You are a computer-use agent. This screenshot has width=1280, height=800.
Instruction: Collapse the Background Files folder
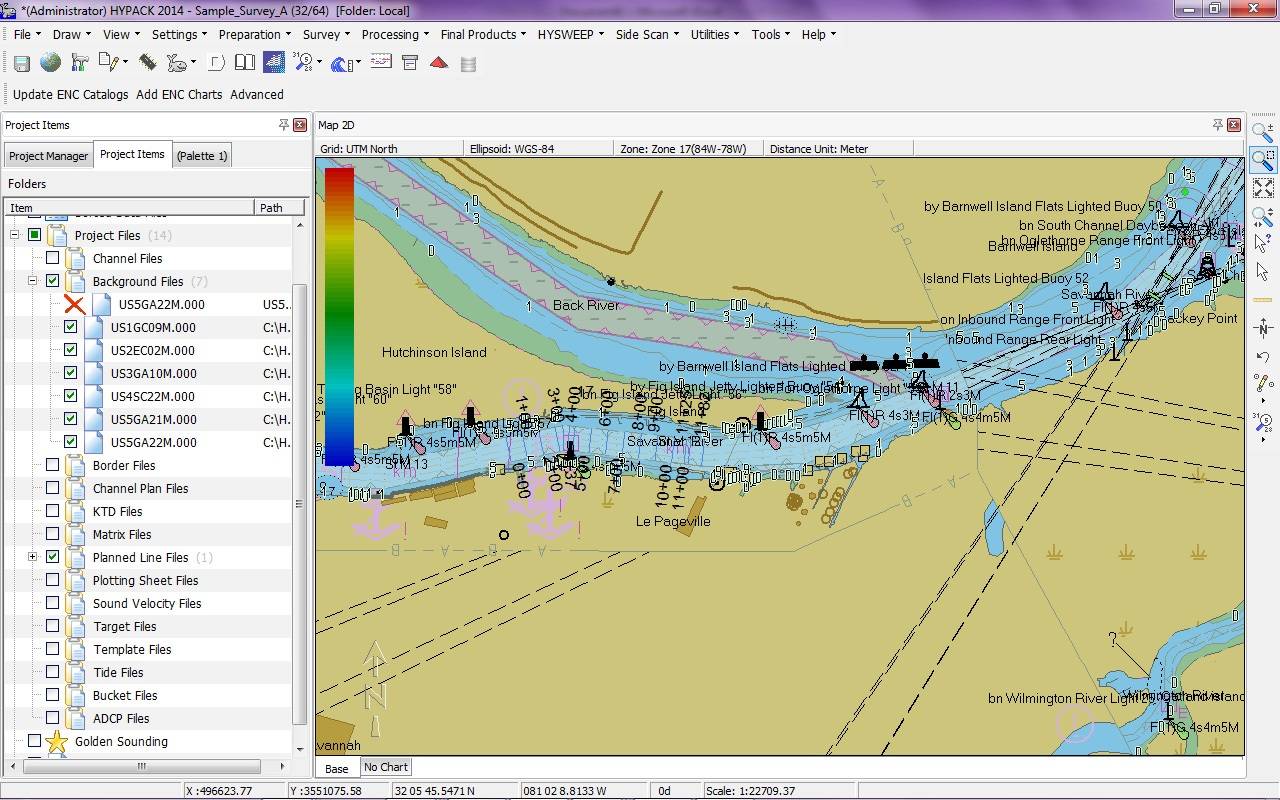[x=33, y=281]
